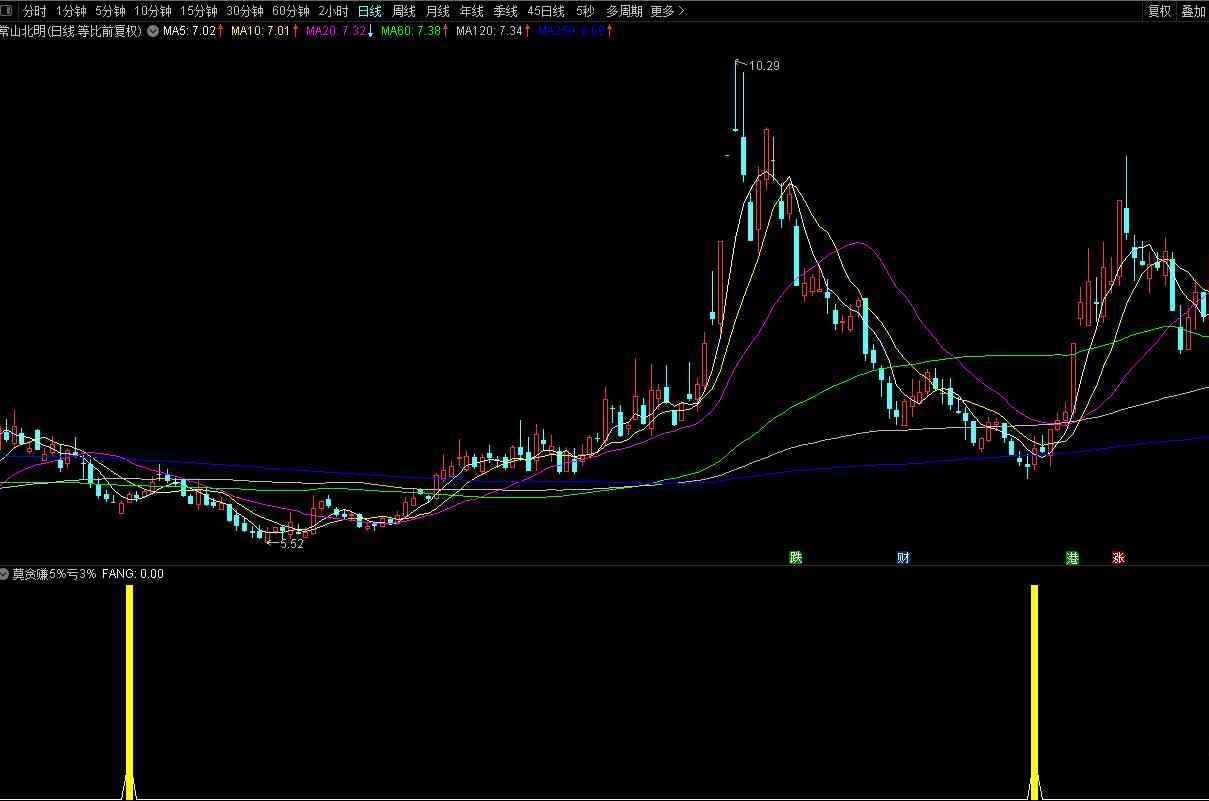
Task: Select the 5分钟 period tab
Action: 110,11
